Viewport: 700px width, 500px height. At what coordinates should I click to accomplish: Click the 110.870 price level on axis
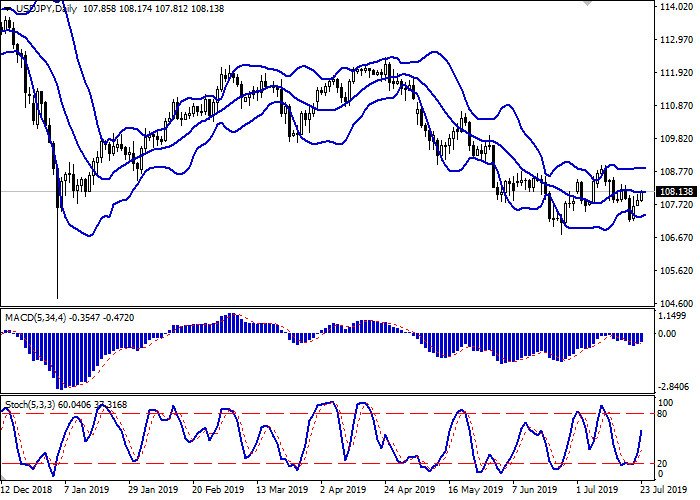[x=678, y=106]
